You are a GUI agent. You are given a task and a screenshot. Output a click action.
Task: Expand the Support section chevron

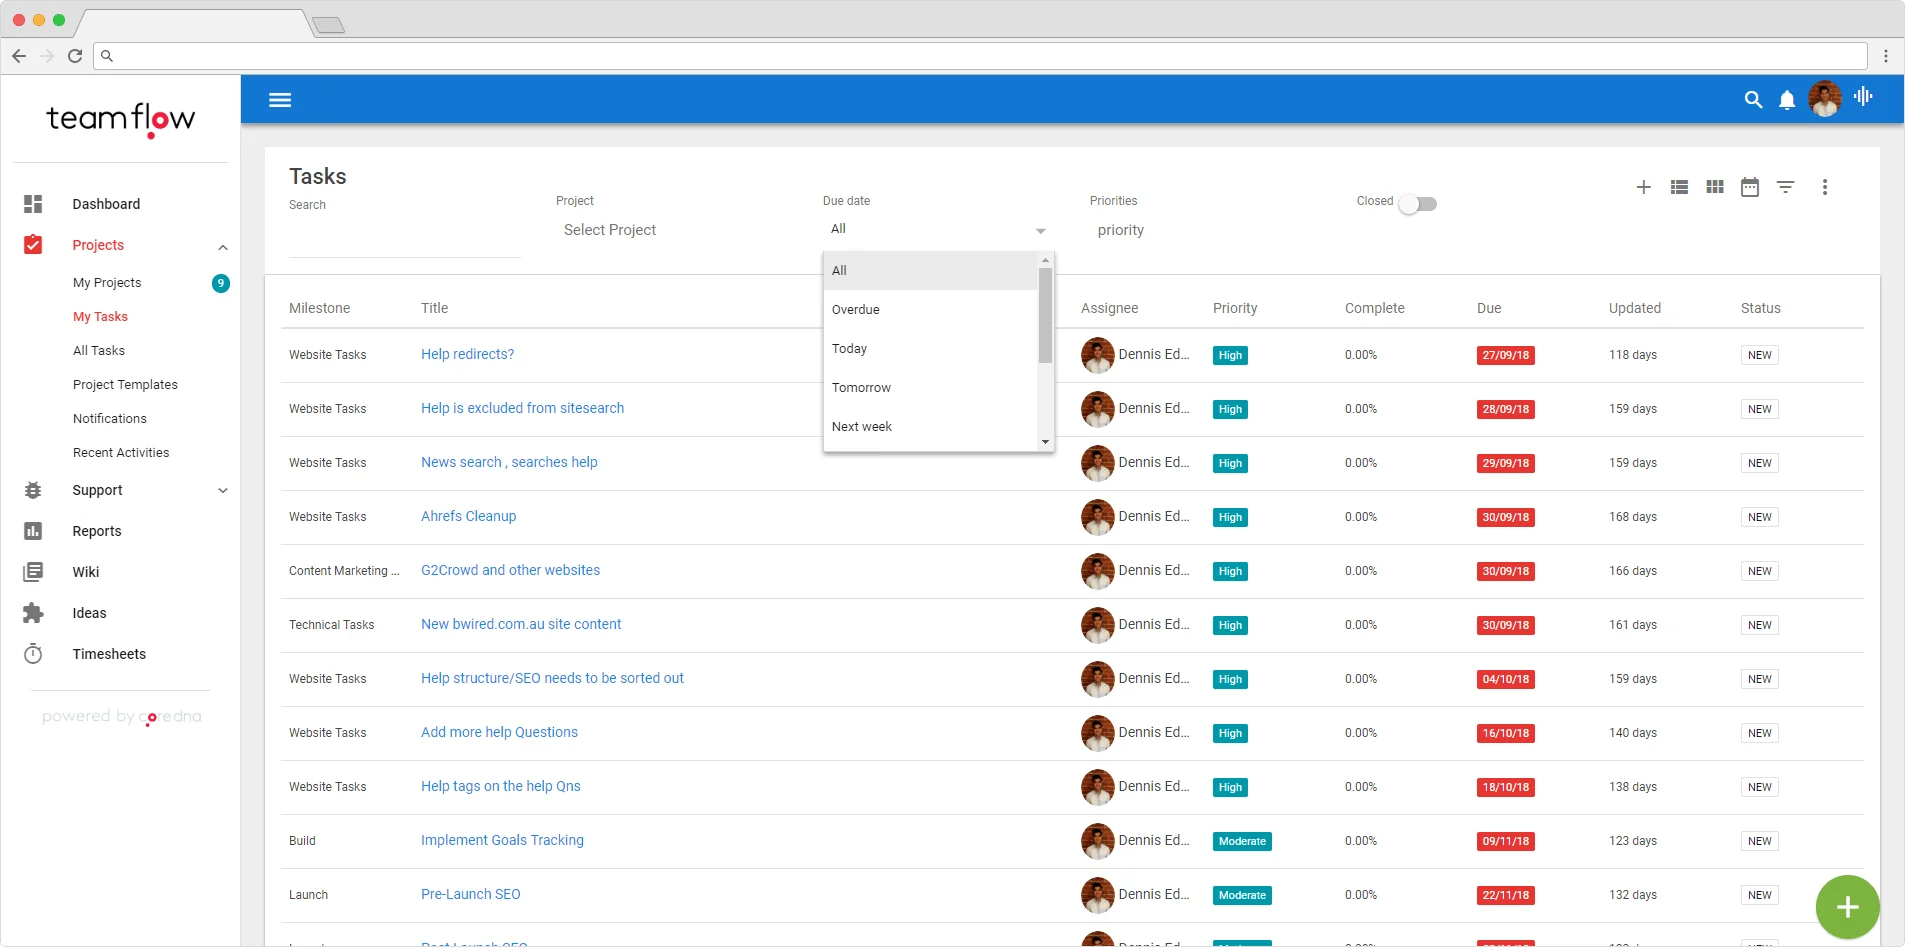pyautogui.click(x=223, y=490)
